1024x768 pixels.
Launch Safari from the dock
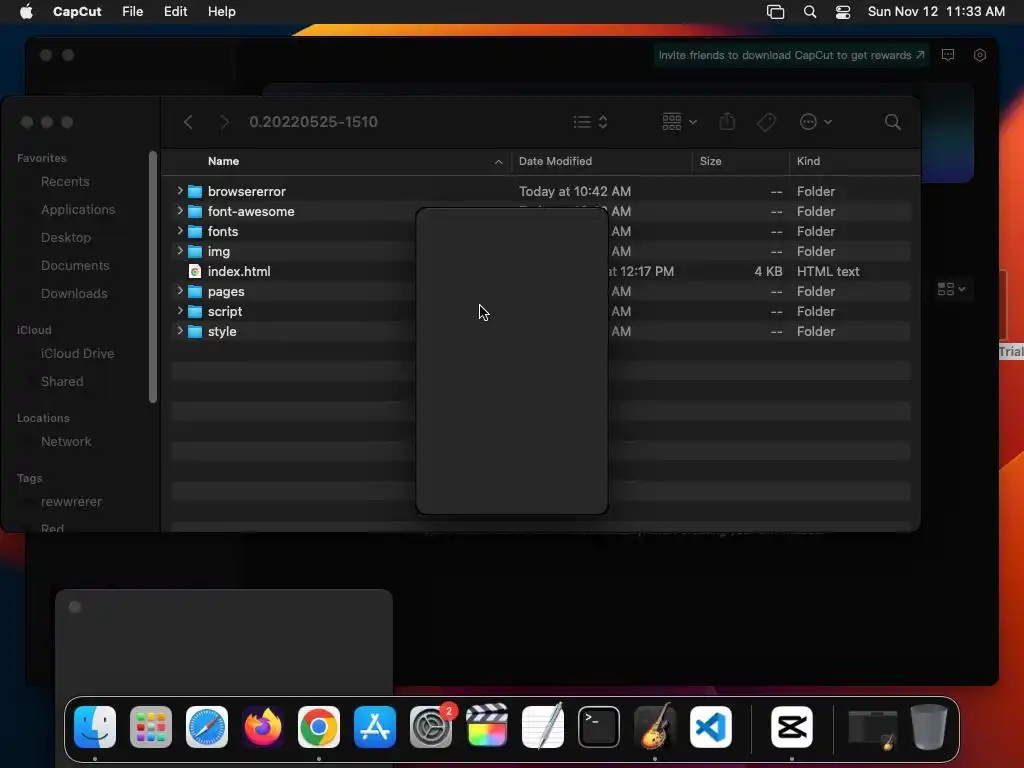tap(207, 727)
